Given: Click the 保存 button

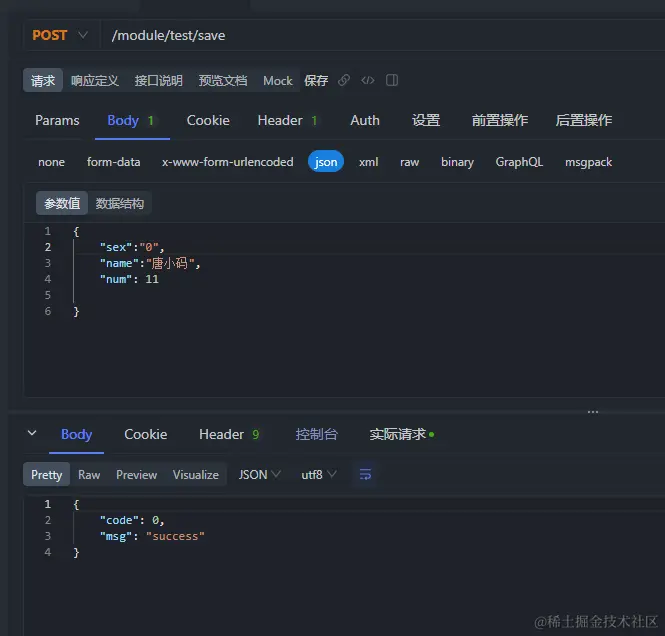Looking at the screenshot, I should [x=316, y=81].
